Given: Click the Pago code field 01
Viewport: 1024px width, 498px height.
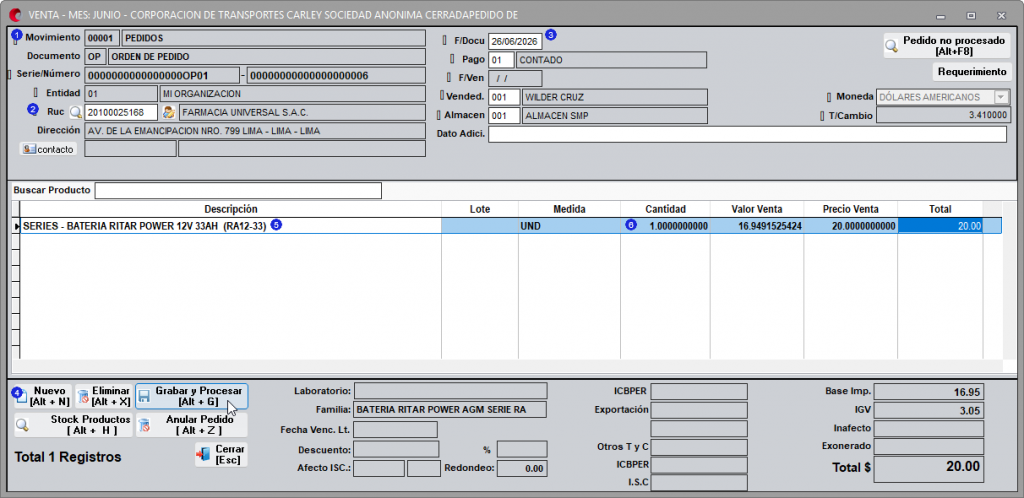Looking at the screenshot, I should click(501, 60).
